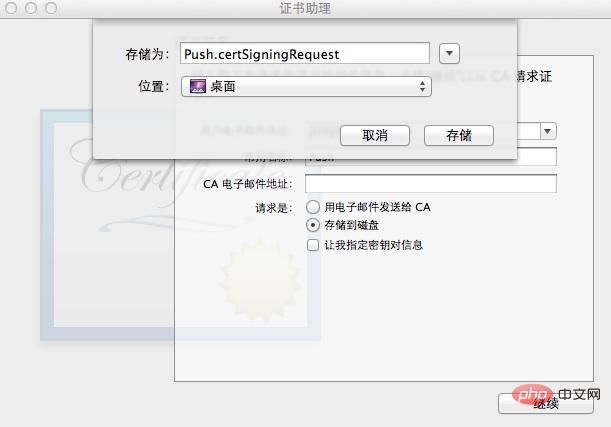Click the up-down stepper arrows on location popup
The width and height of the screenshot is (611, 427).
coord(422,86)
